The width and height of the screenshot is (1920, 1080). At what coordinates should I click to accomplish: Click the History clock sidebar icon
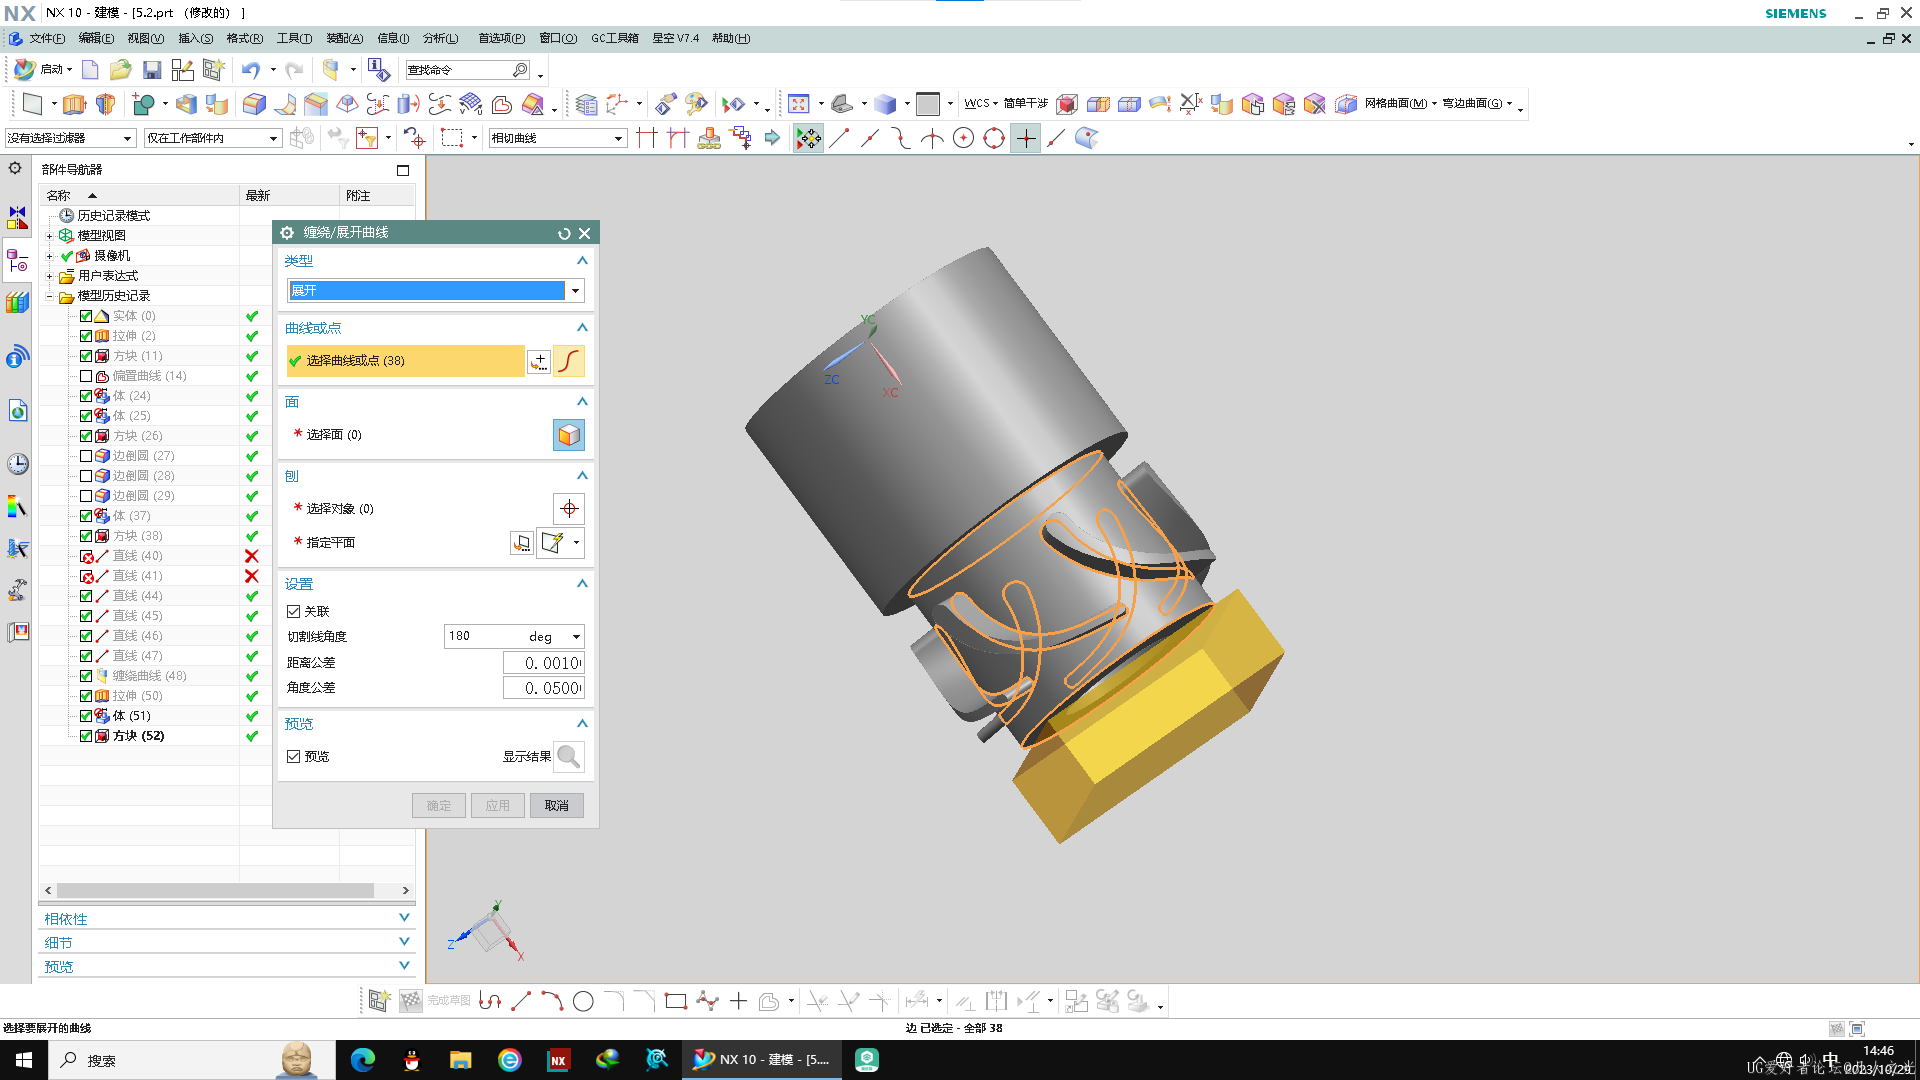(17, 464)
